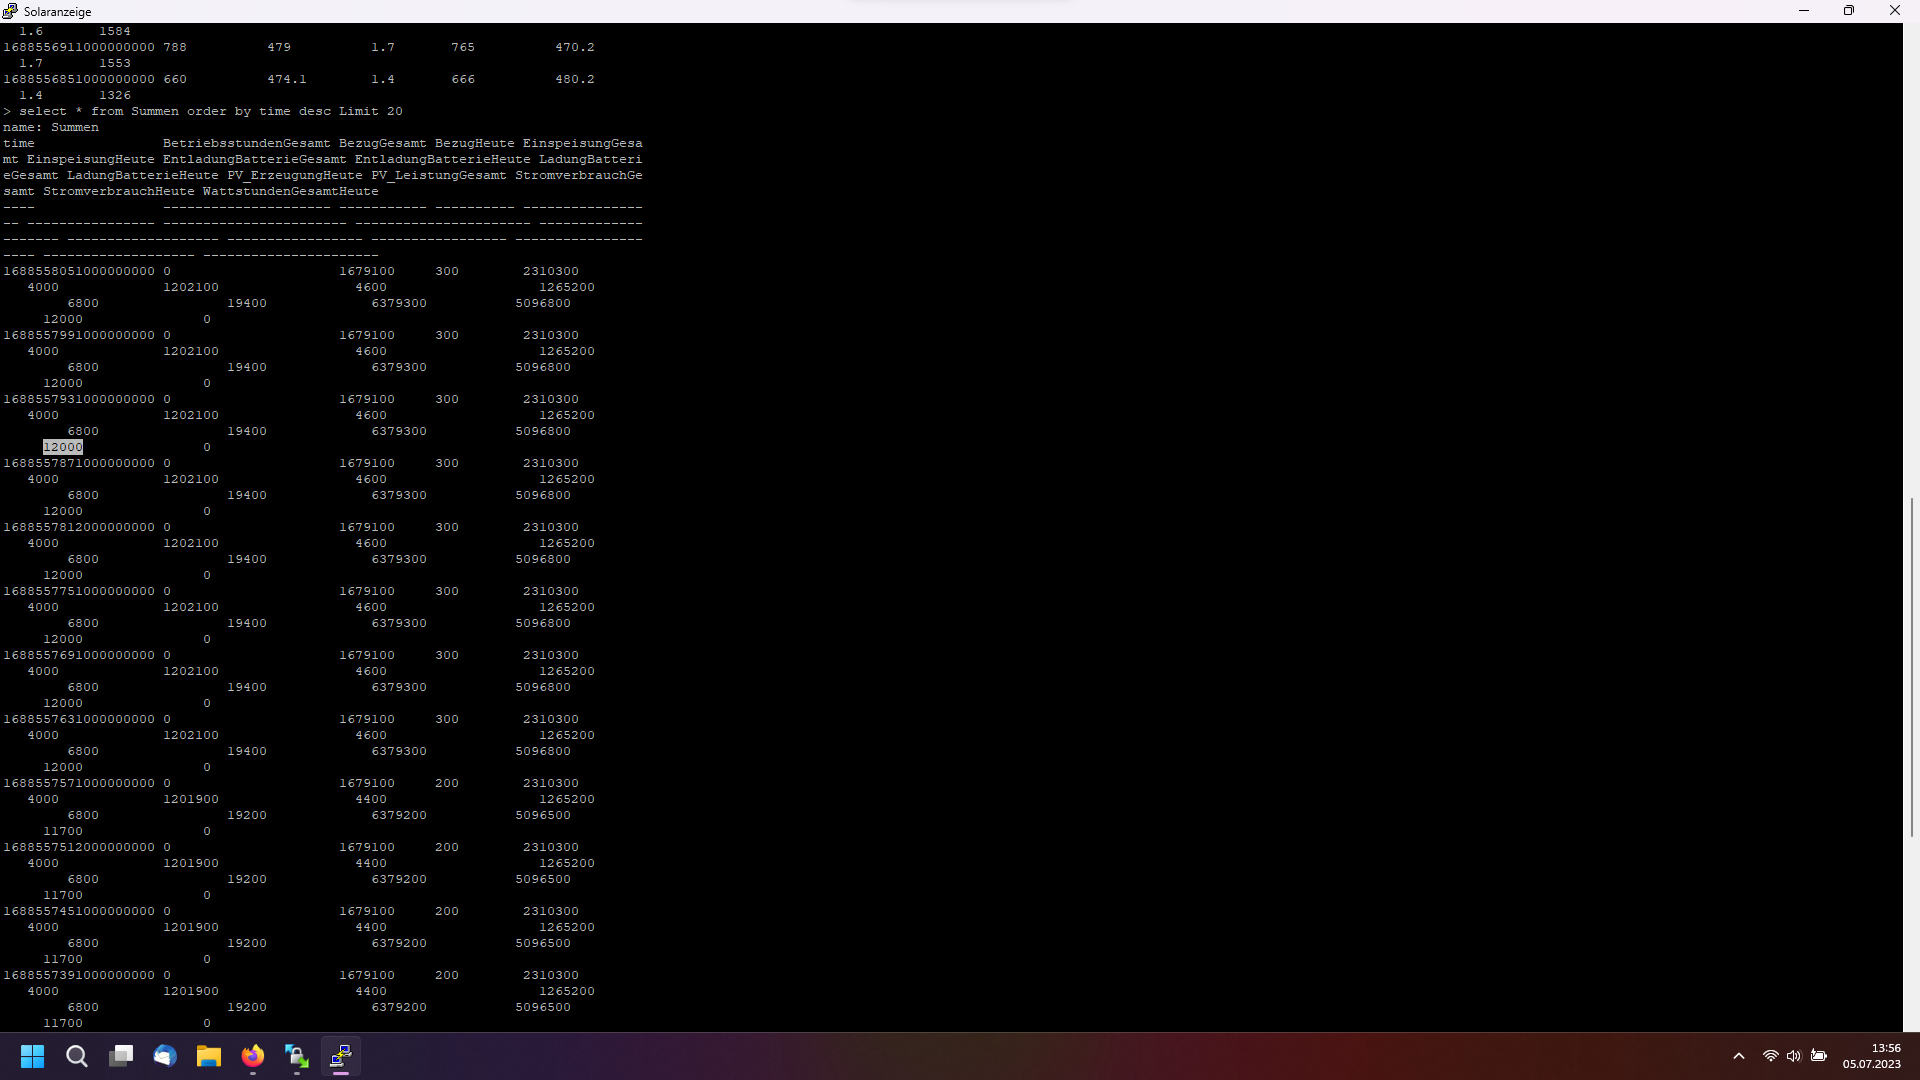The width and height of the screenshot is (1920, 1080).
Task: Open the Windows Start menu
Action: click(x=33, y=1056)
